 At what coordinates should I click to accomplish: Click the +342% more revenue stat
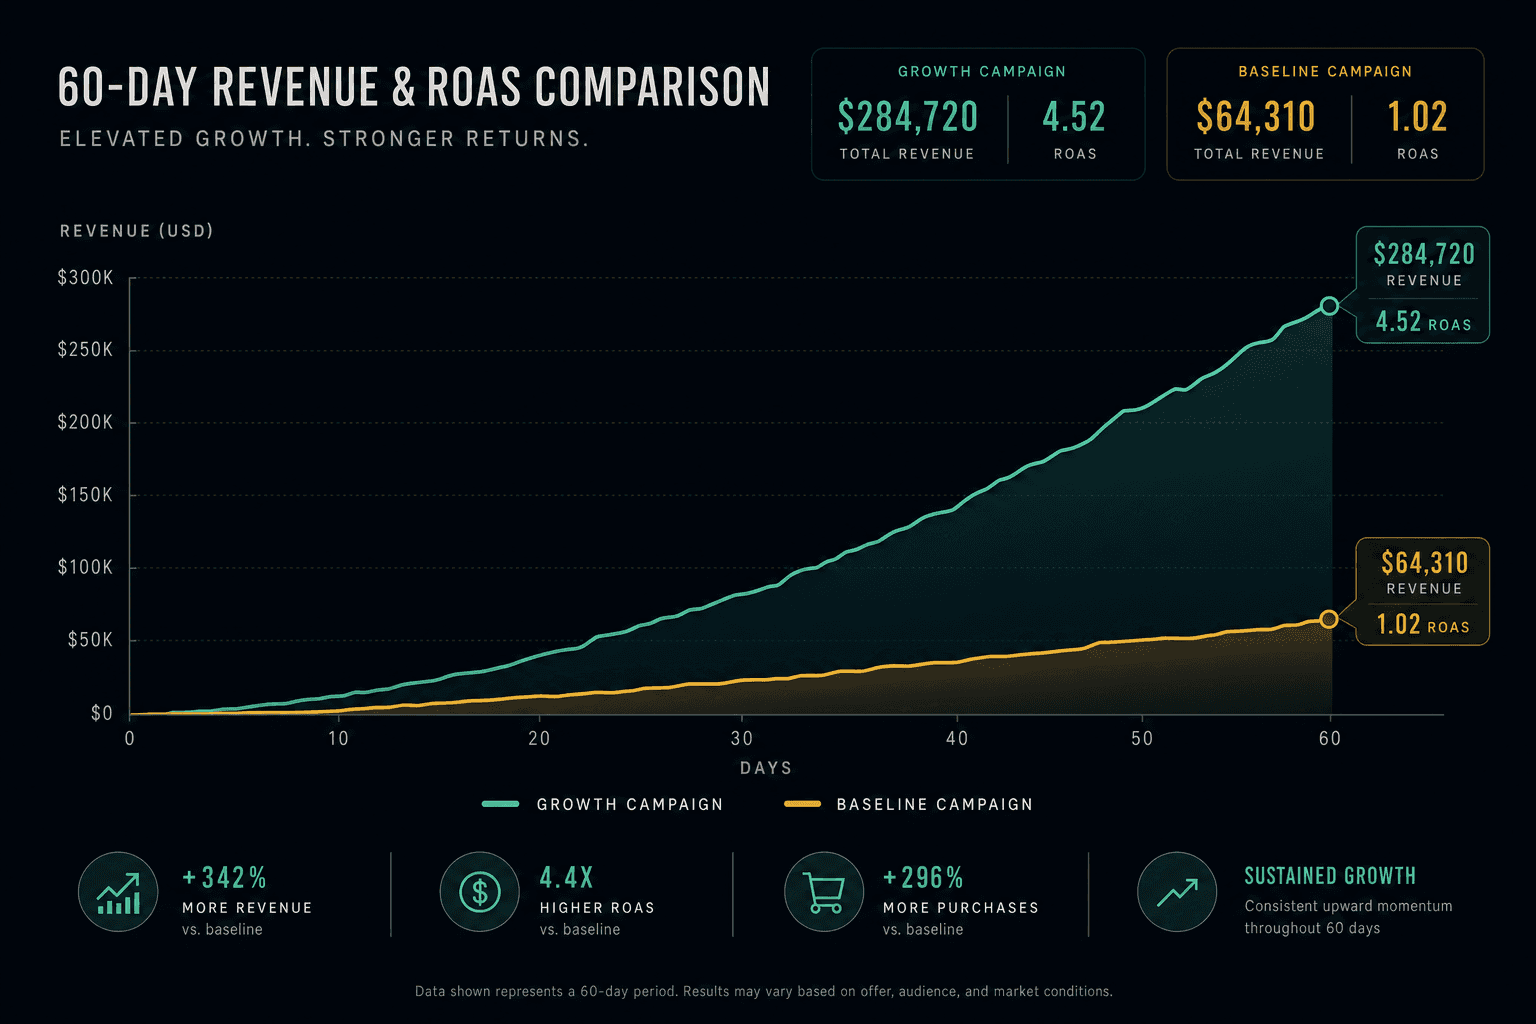tap(247, 901)
